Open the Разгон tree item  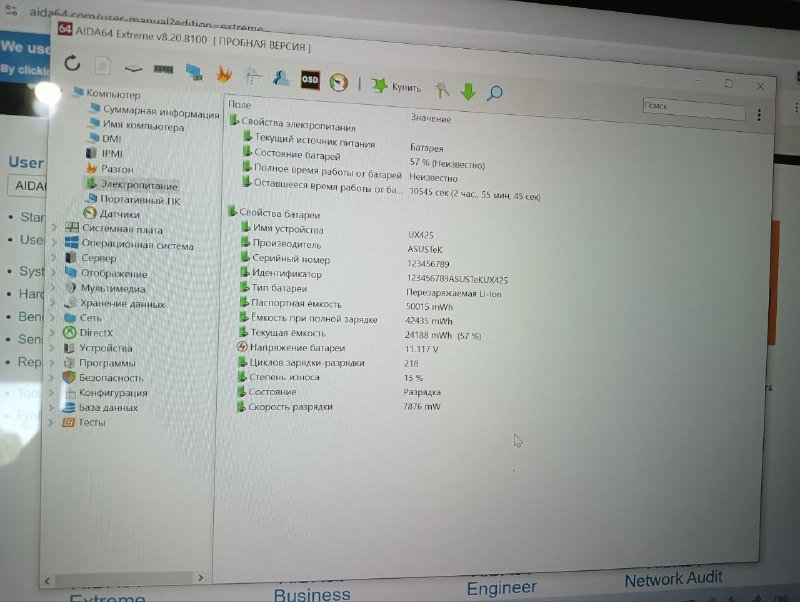pos(117,170)
